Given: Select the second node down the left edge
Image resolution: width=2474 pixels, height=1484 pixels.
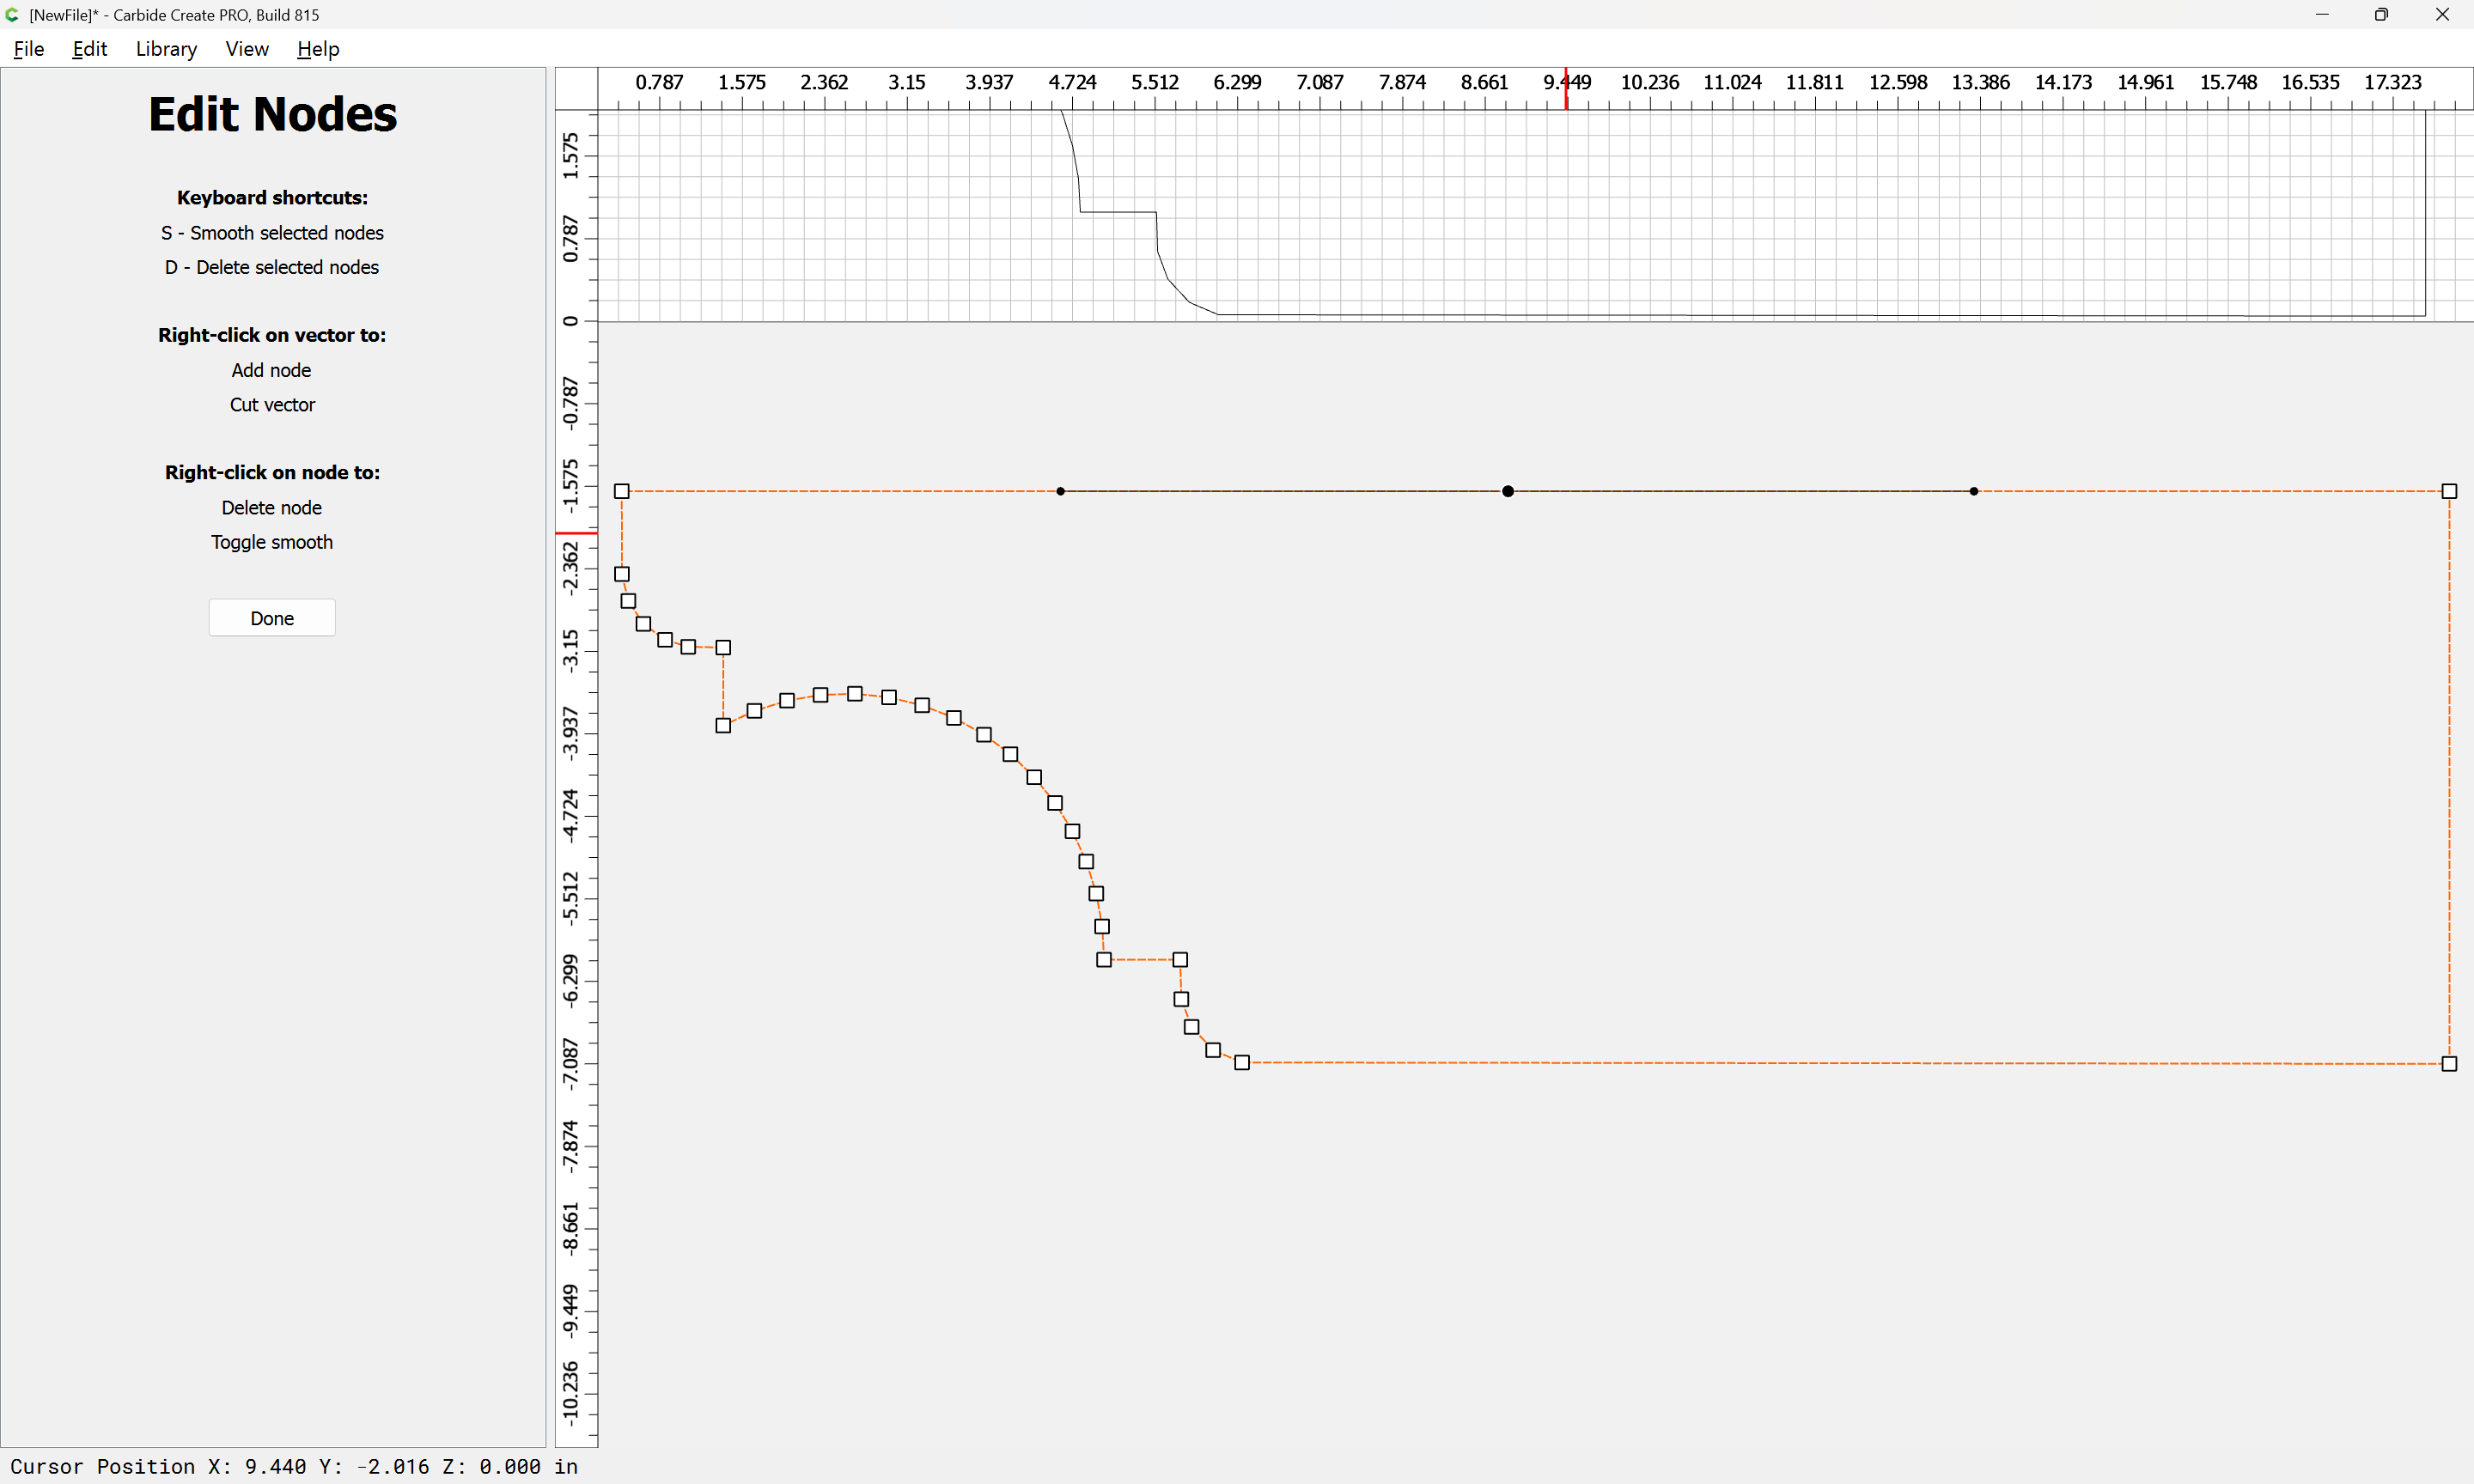Looking at the screenshot, I should (x=621, y=574).
